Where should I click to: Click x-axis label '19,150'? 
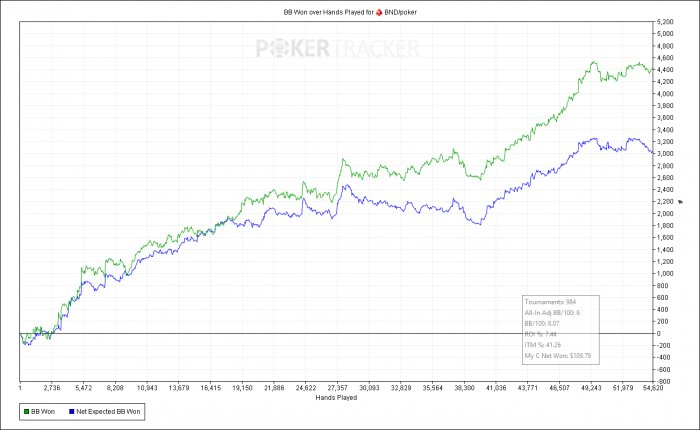coord(242,388)
